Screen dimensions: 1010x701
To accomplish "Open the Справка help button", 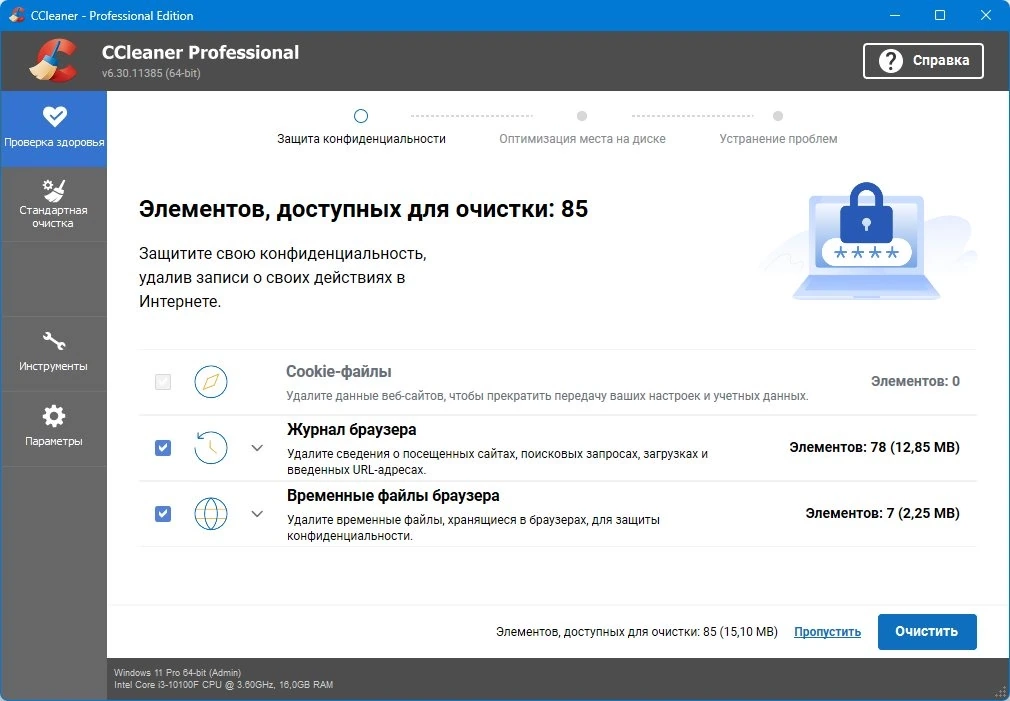I will (923, 61).
